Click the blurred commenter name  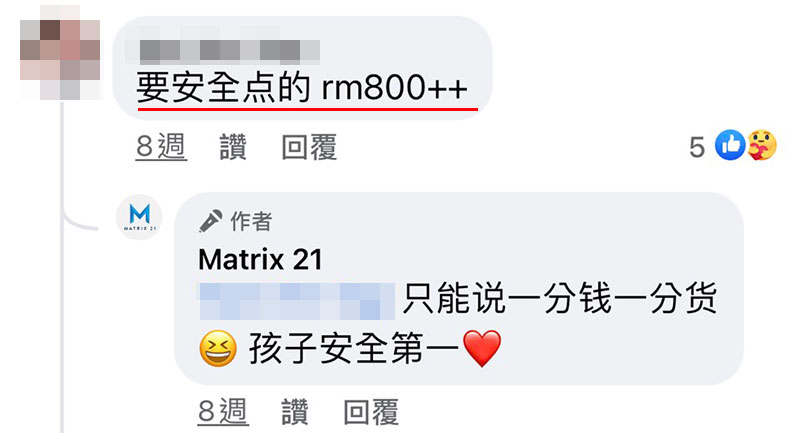pyautogui.click(x=230, y=52)
